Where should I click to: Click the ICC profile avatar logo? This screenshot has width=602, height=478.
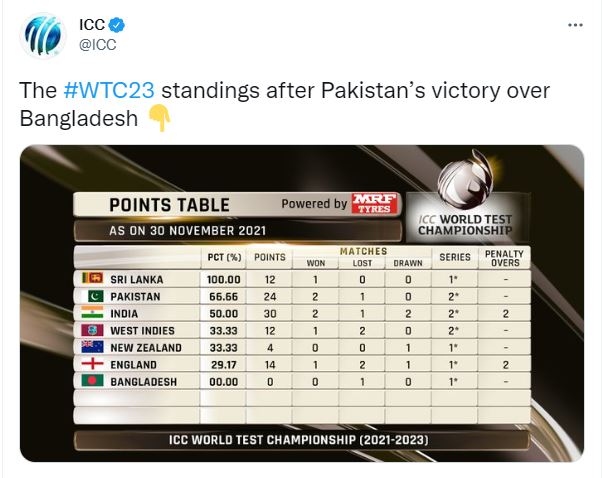tap(43, 36)
